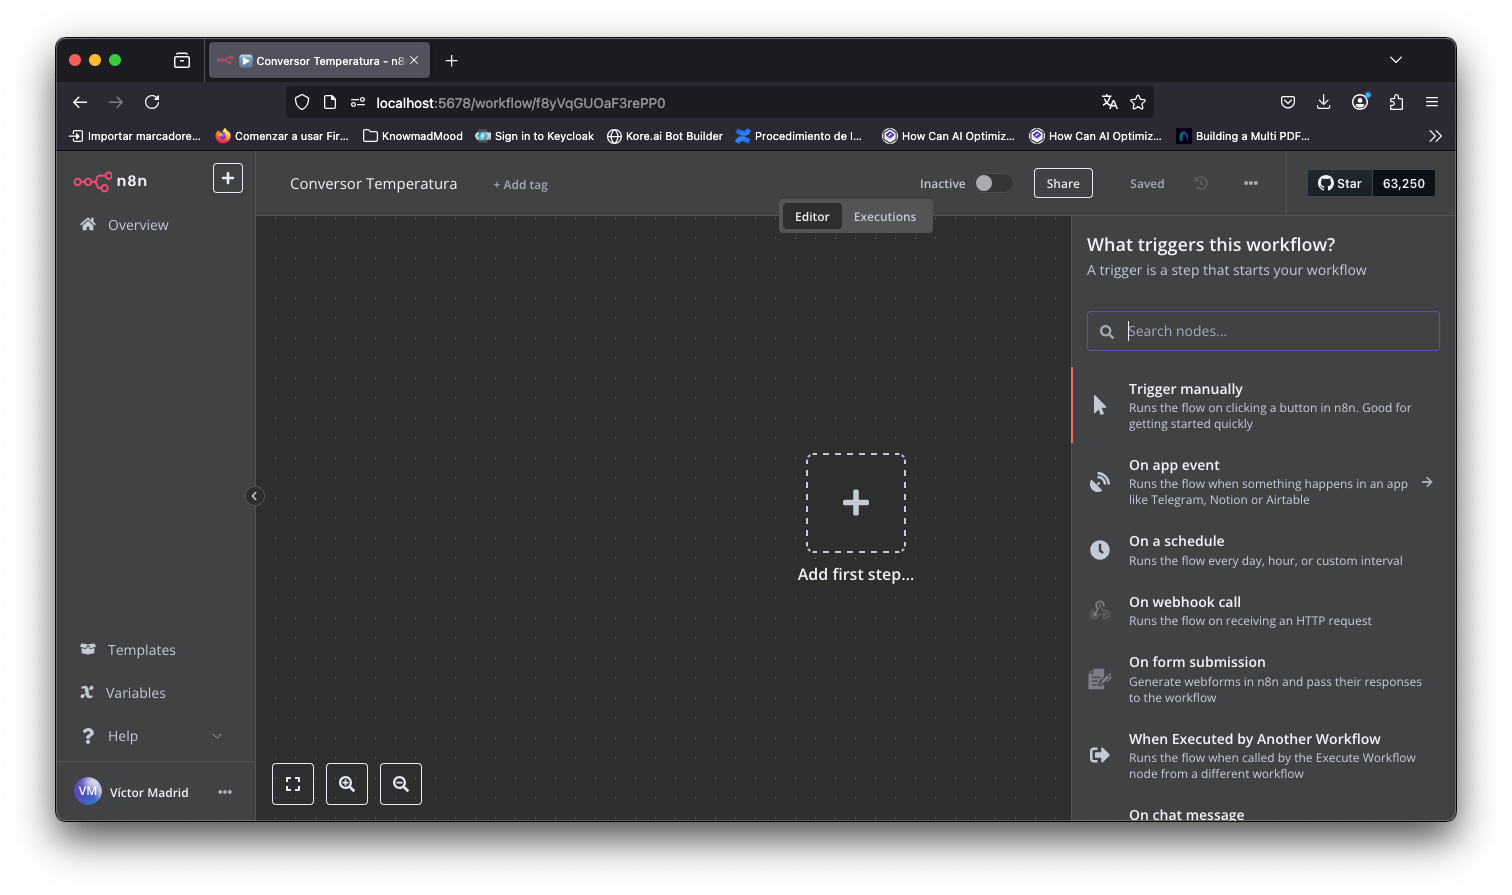1512x895 pixels.
Task: Click the GitHub Star button
Action: (x=1340, y=183)
